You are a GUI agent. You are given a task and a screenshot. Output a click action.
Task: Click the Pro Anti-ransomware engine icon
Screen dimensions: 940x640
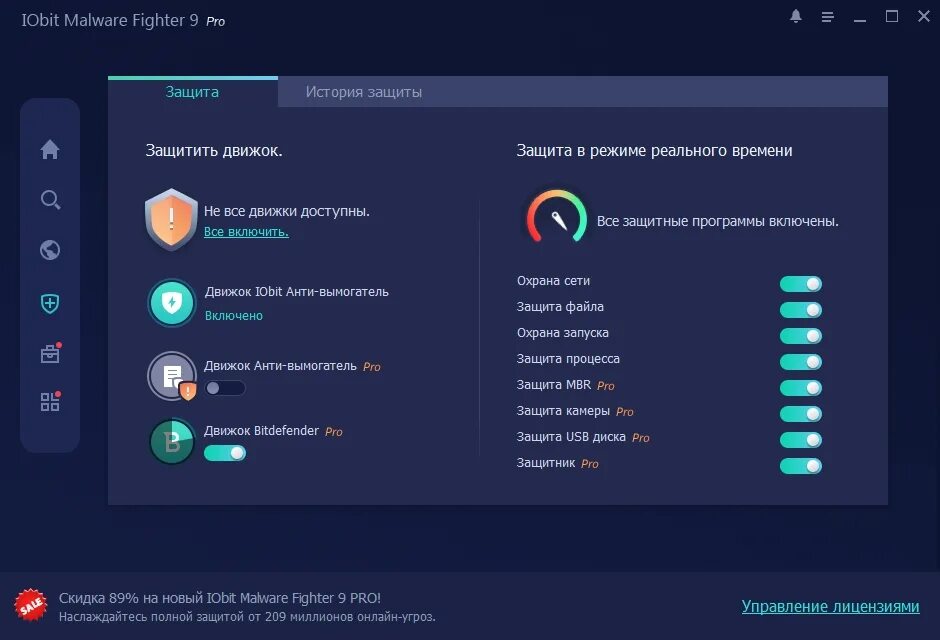tap(172, 376)
